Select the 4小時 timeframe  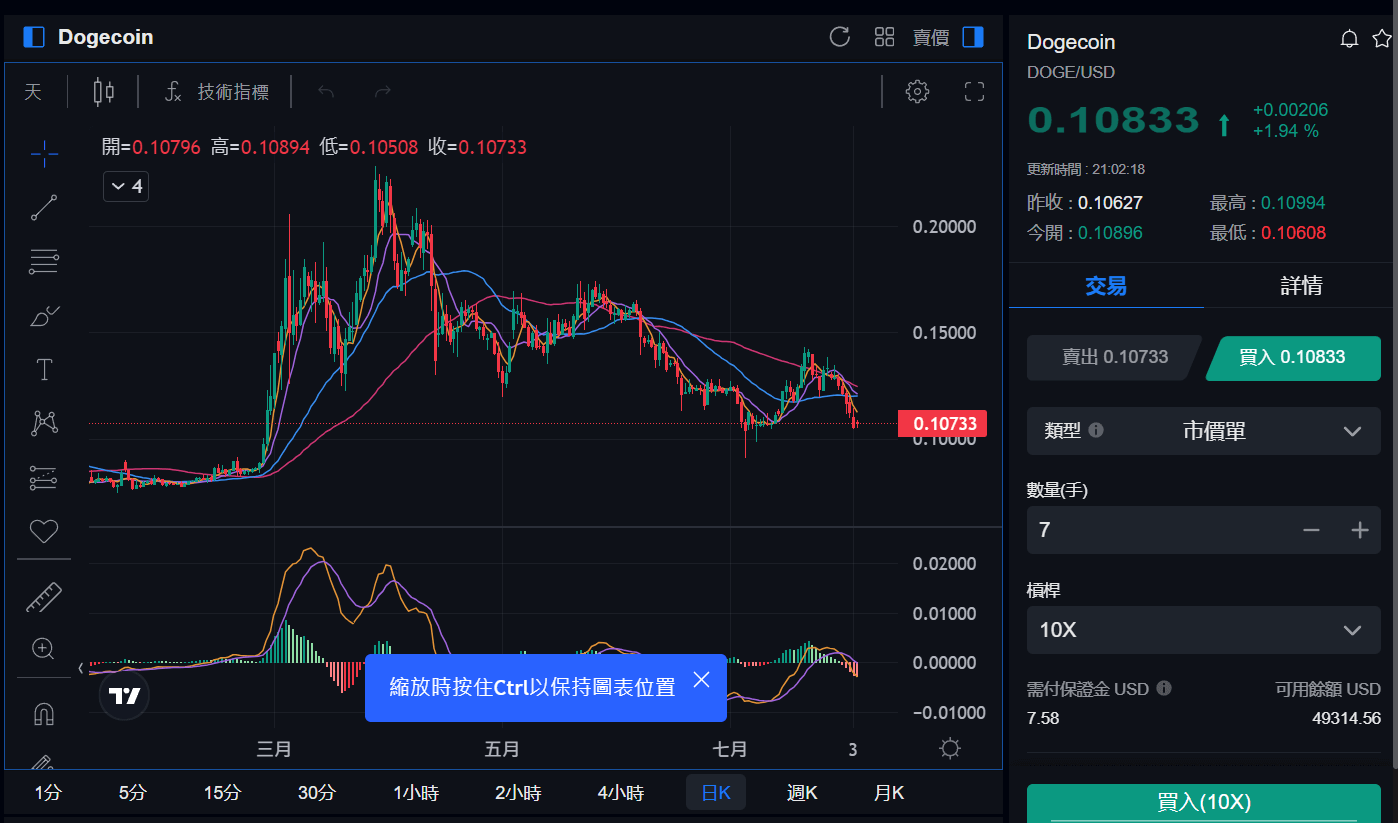[620, 793]
